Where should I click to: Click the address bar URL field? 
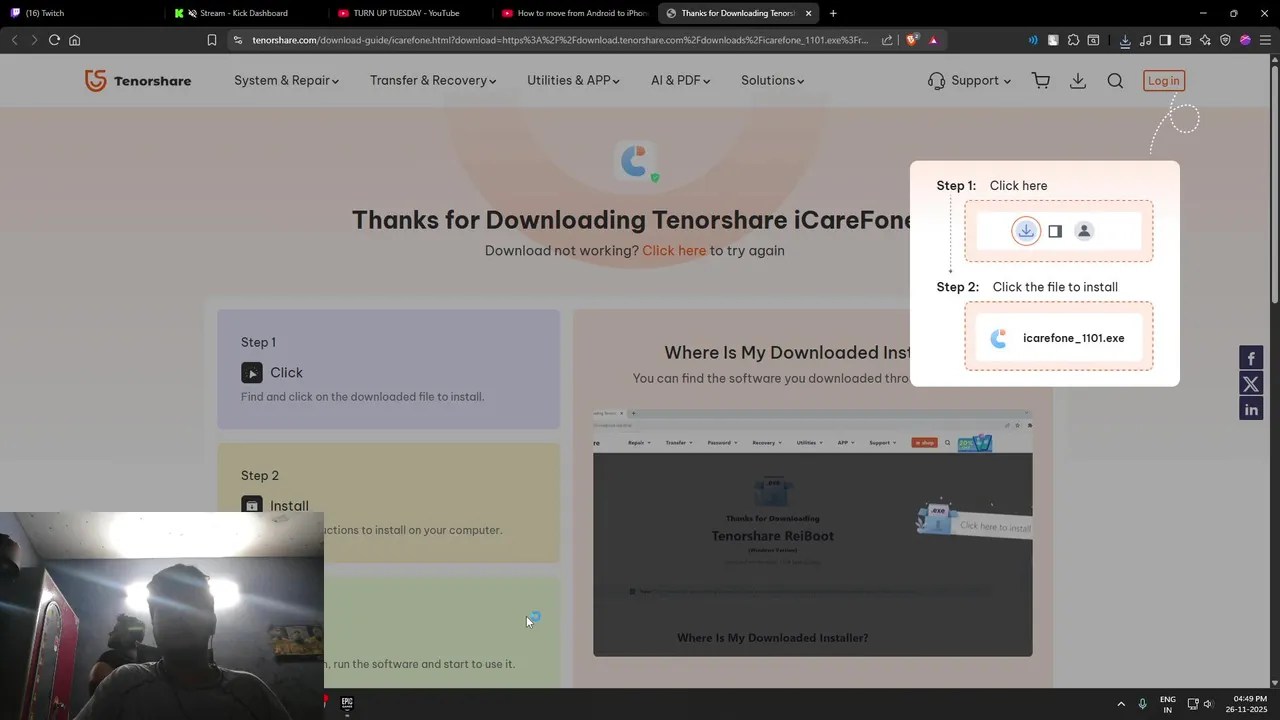560,40
